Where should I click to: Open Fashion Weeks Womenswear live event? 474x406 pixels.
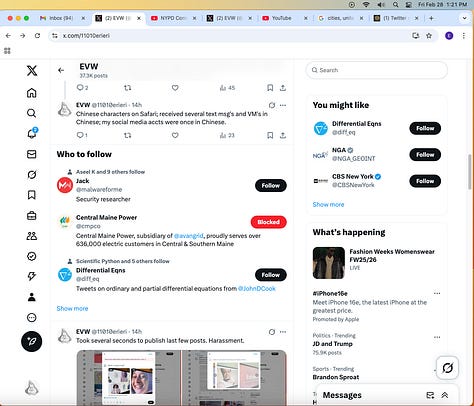click(x=377, y=263)
